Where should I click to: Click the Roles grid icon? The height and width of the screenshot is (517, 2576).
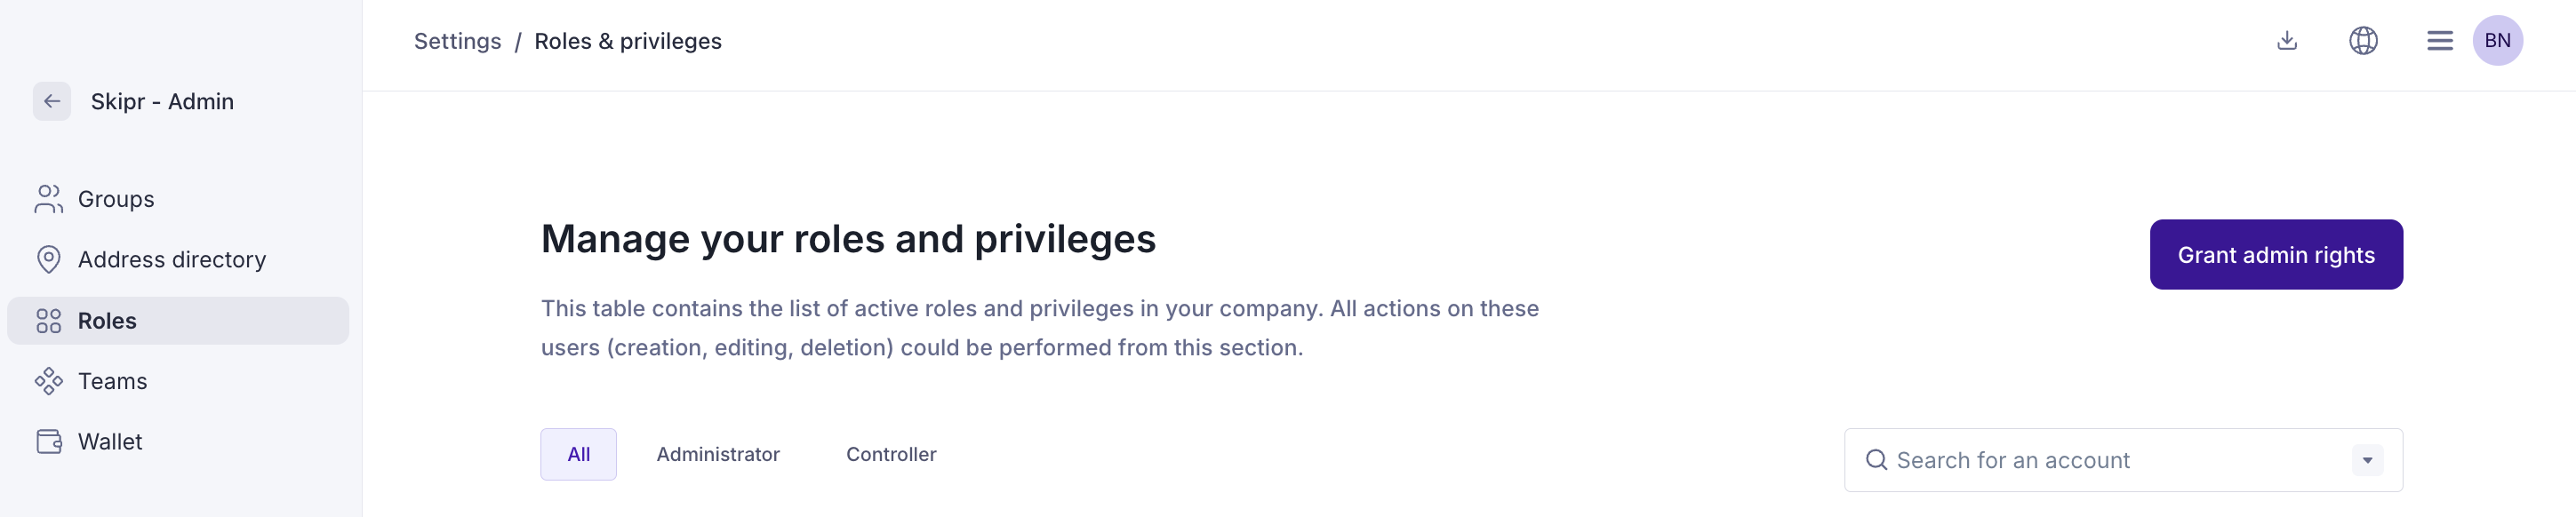point(47,321)
